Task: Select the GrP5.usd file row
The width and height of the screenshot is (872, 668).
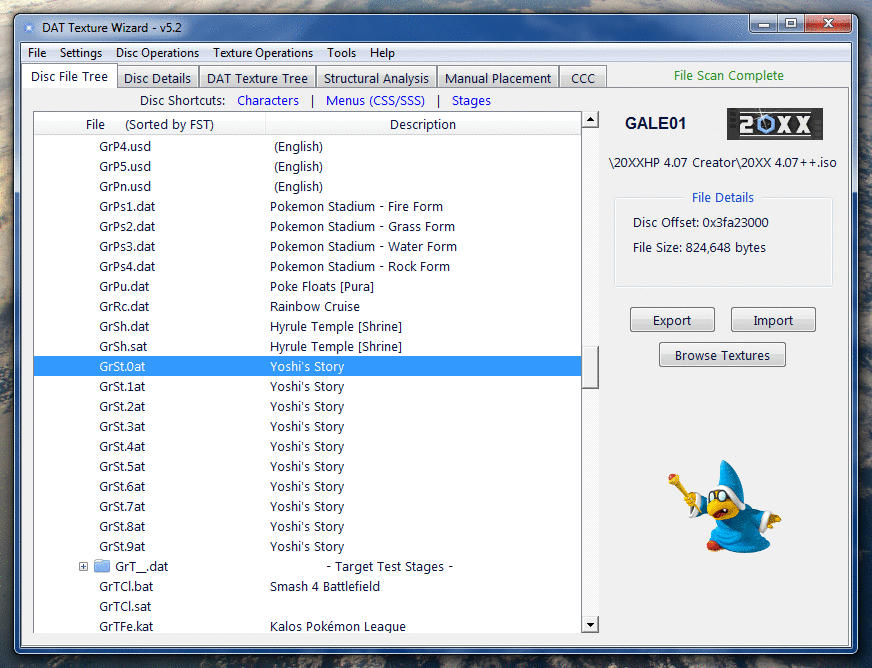Action: click(308, 167)
